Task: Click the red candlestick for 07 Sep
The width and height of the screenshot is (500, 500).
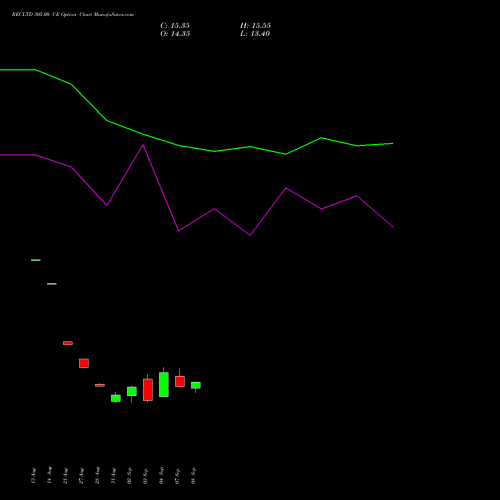Action: [180, 381]
